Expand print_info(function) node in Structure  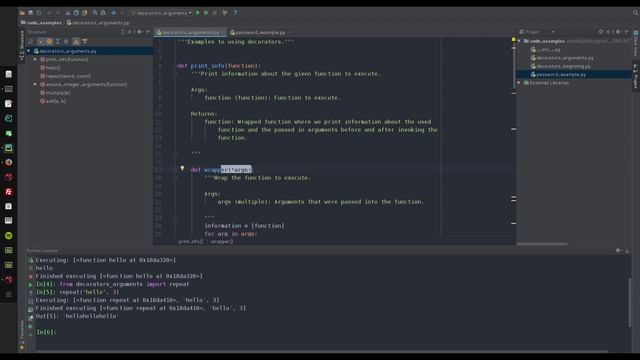point(35,59)
